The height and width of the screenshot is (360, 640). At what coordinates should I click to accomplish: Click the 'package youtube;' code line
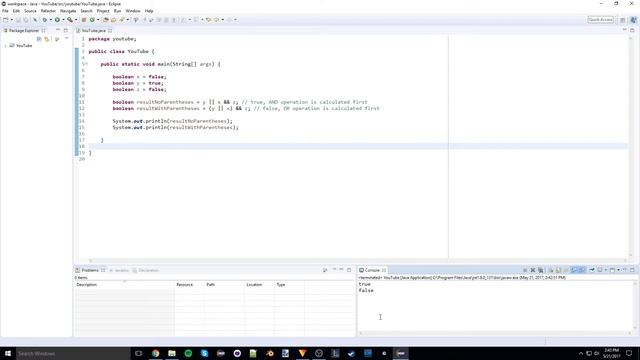coord(113,39)
